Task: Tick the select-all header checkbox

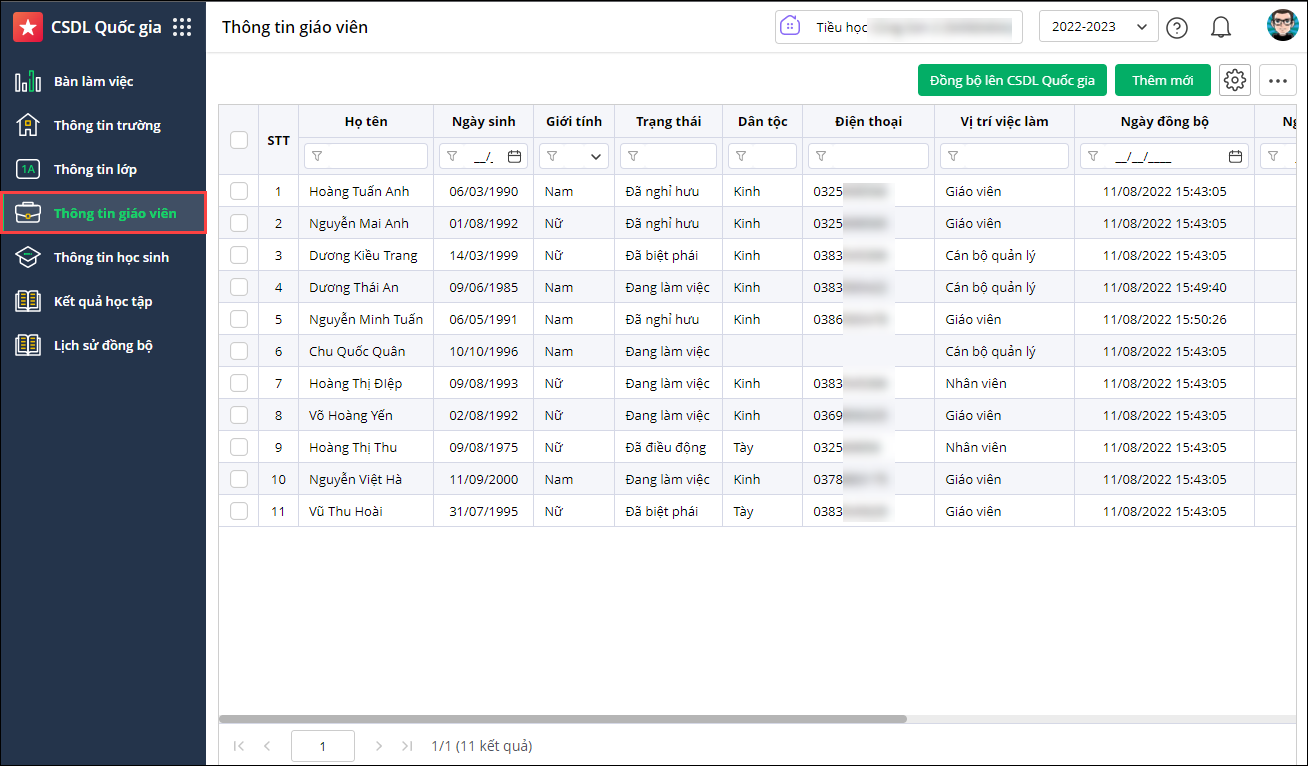Action: click(239, 140)
